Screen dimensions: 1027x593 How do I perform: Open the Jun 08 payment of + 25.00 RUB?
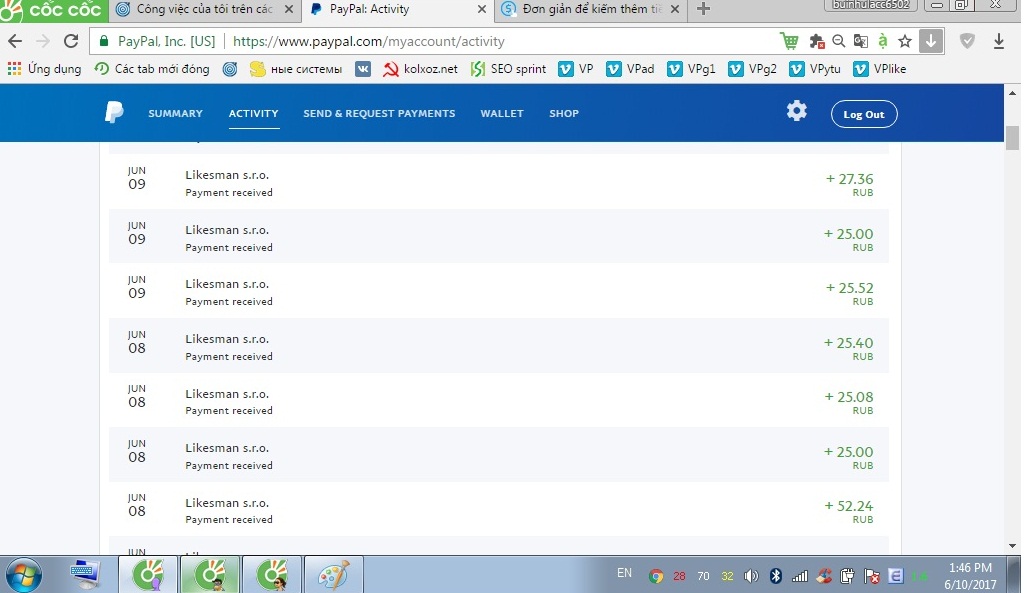pyautogui.click(x=498, y=455)
